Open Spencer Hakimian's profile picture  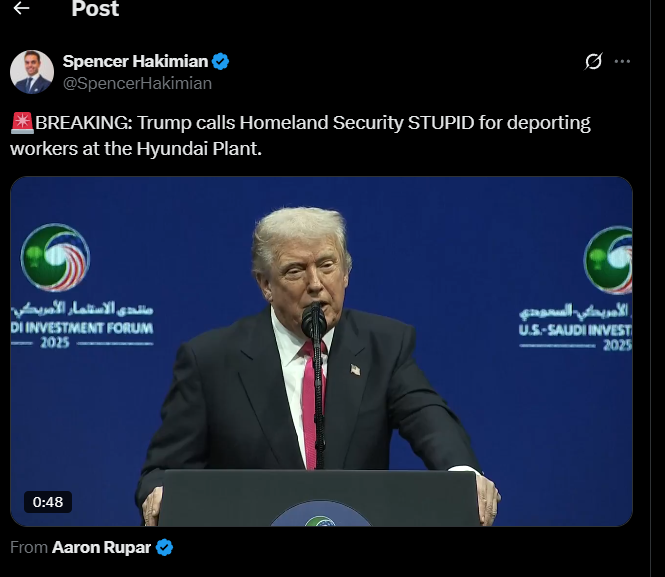pos(32,72)
